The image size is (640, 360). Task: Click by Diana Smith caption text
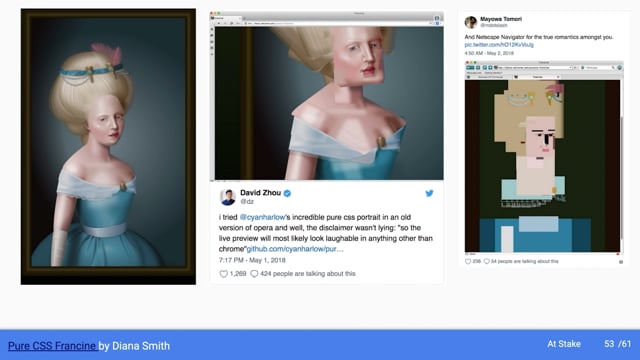point(134,346)
